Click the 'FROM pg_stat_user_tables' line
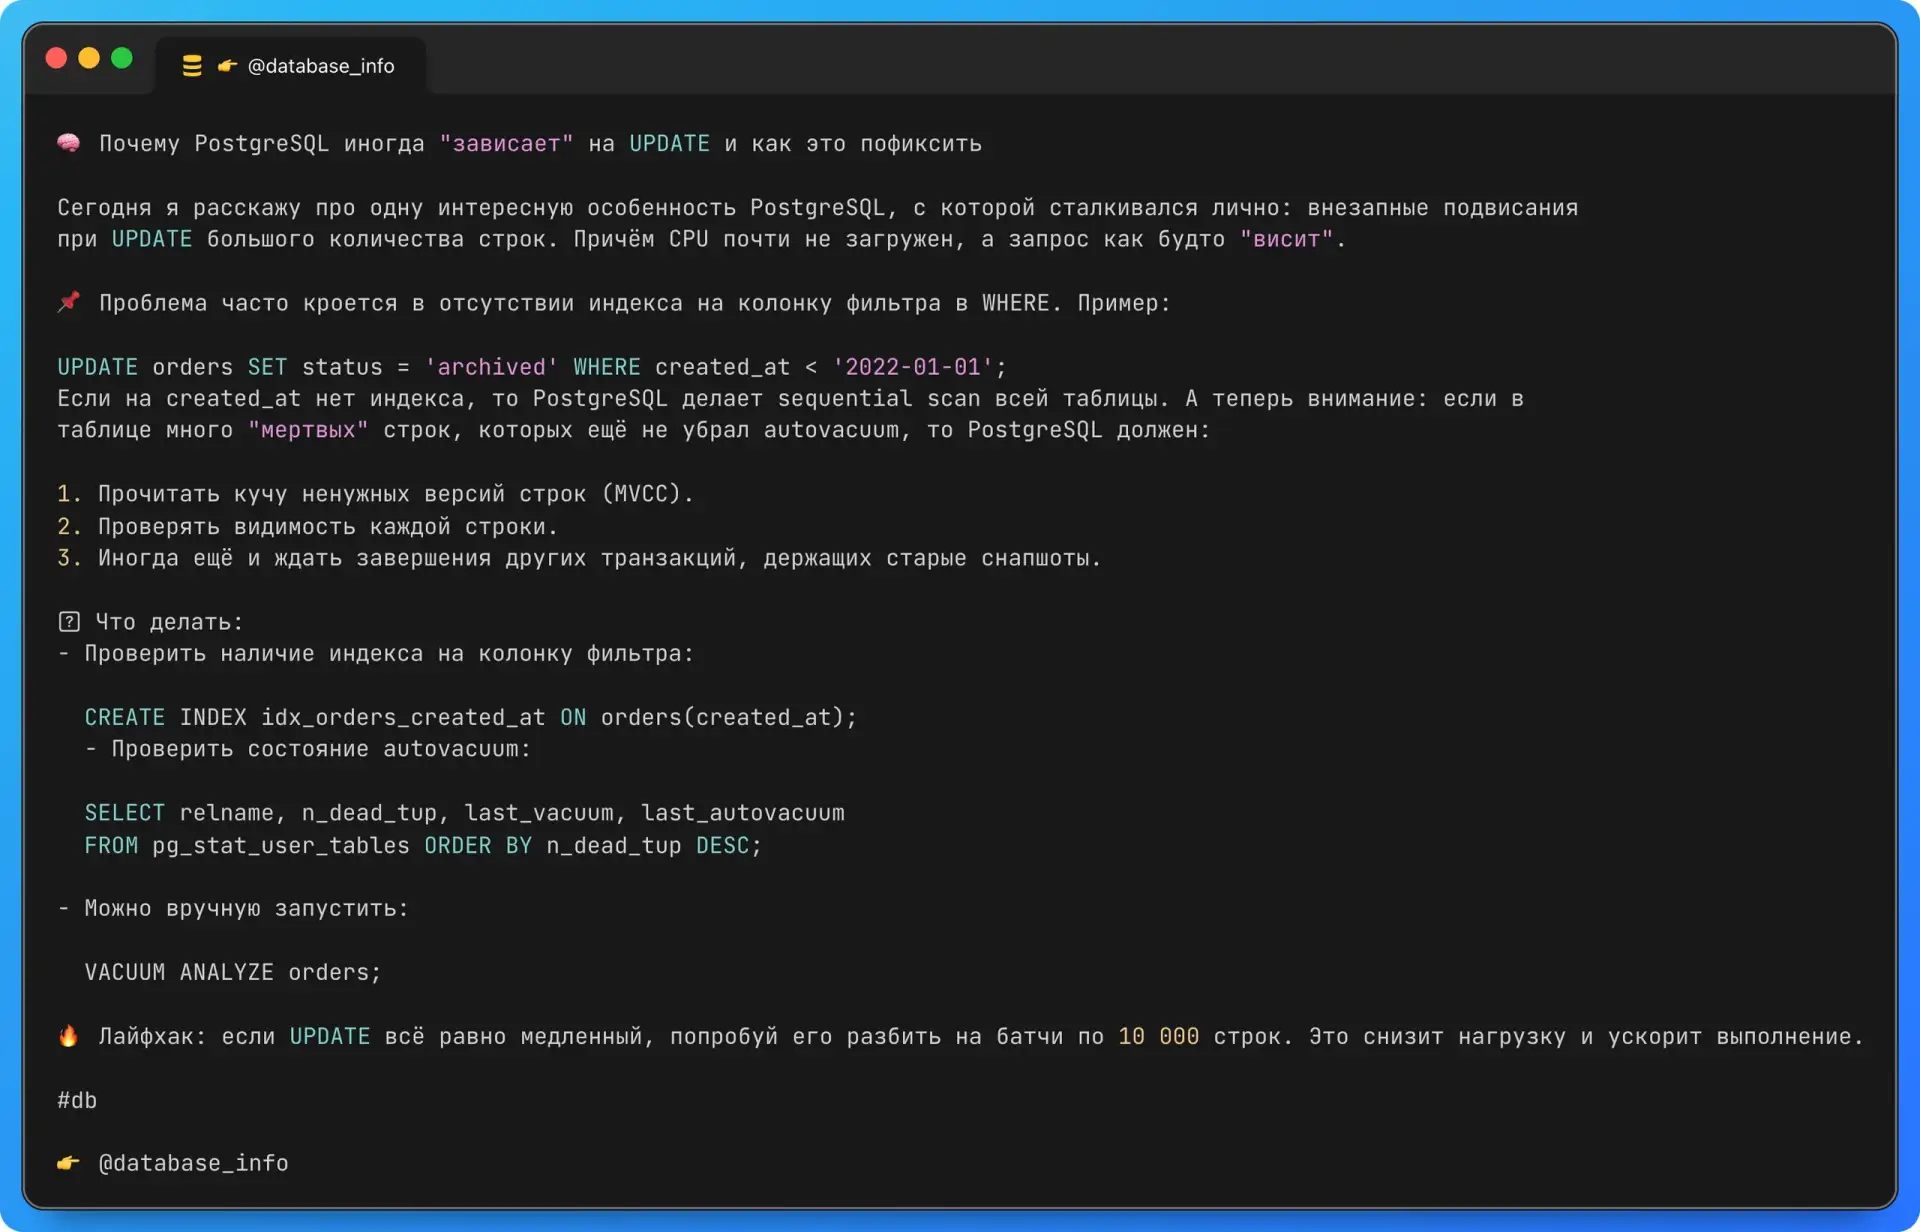 (x=423, y=846)
